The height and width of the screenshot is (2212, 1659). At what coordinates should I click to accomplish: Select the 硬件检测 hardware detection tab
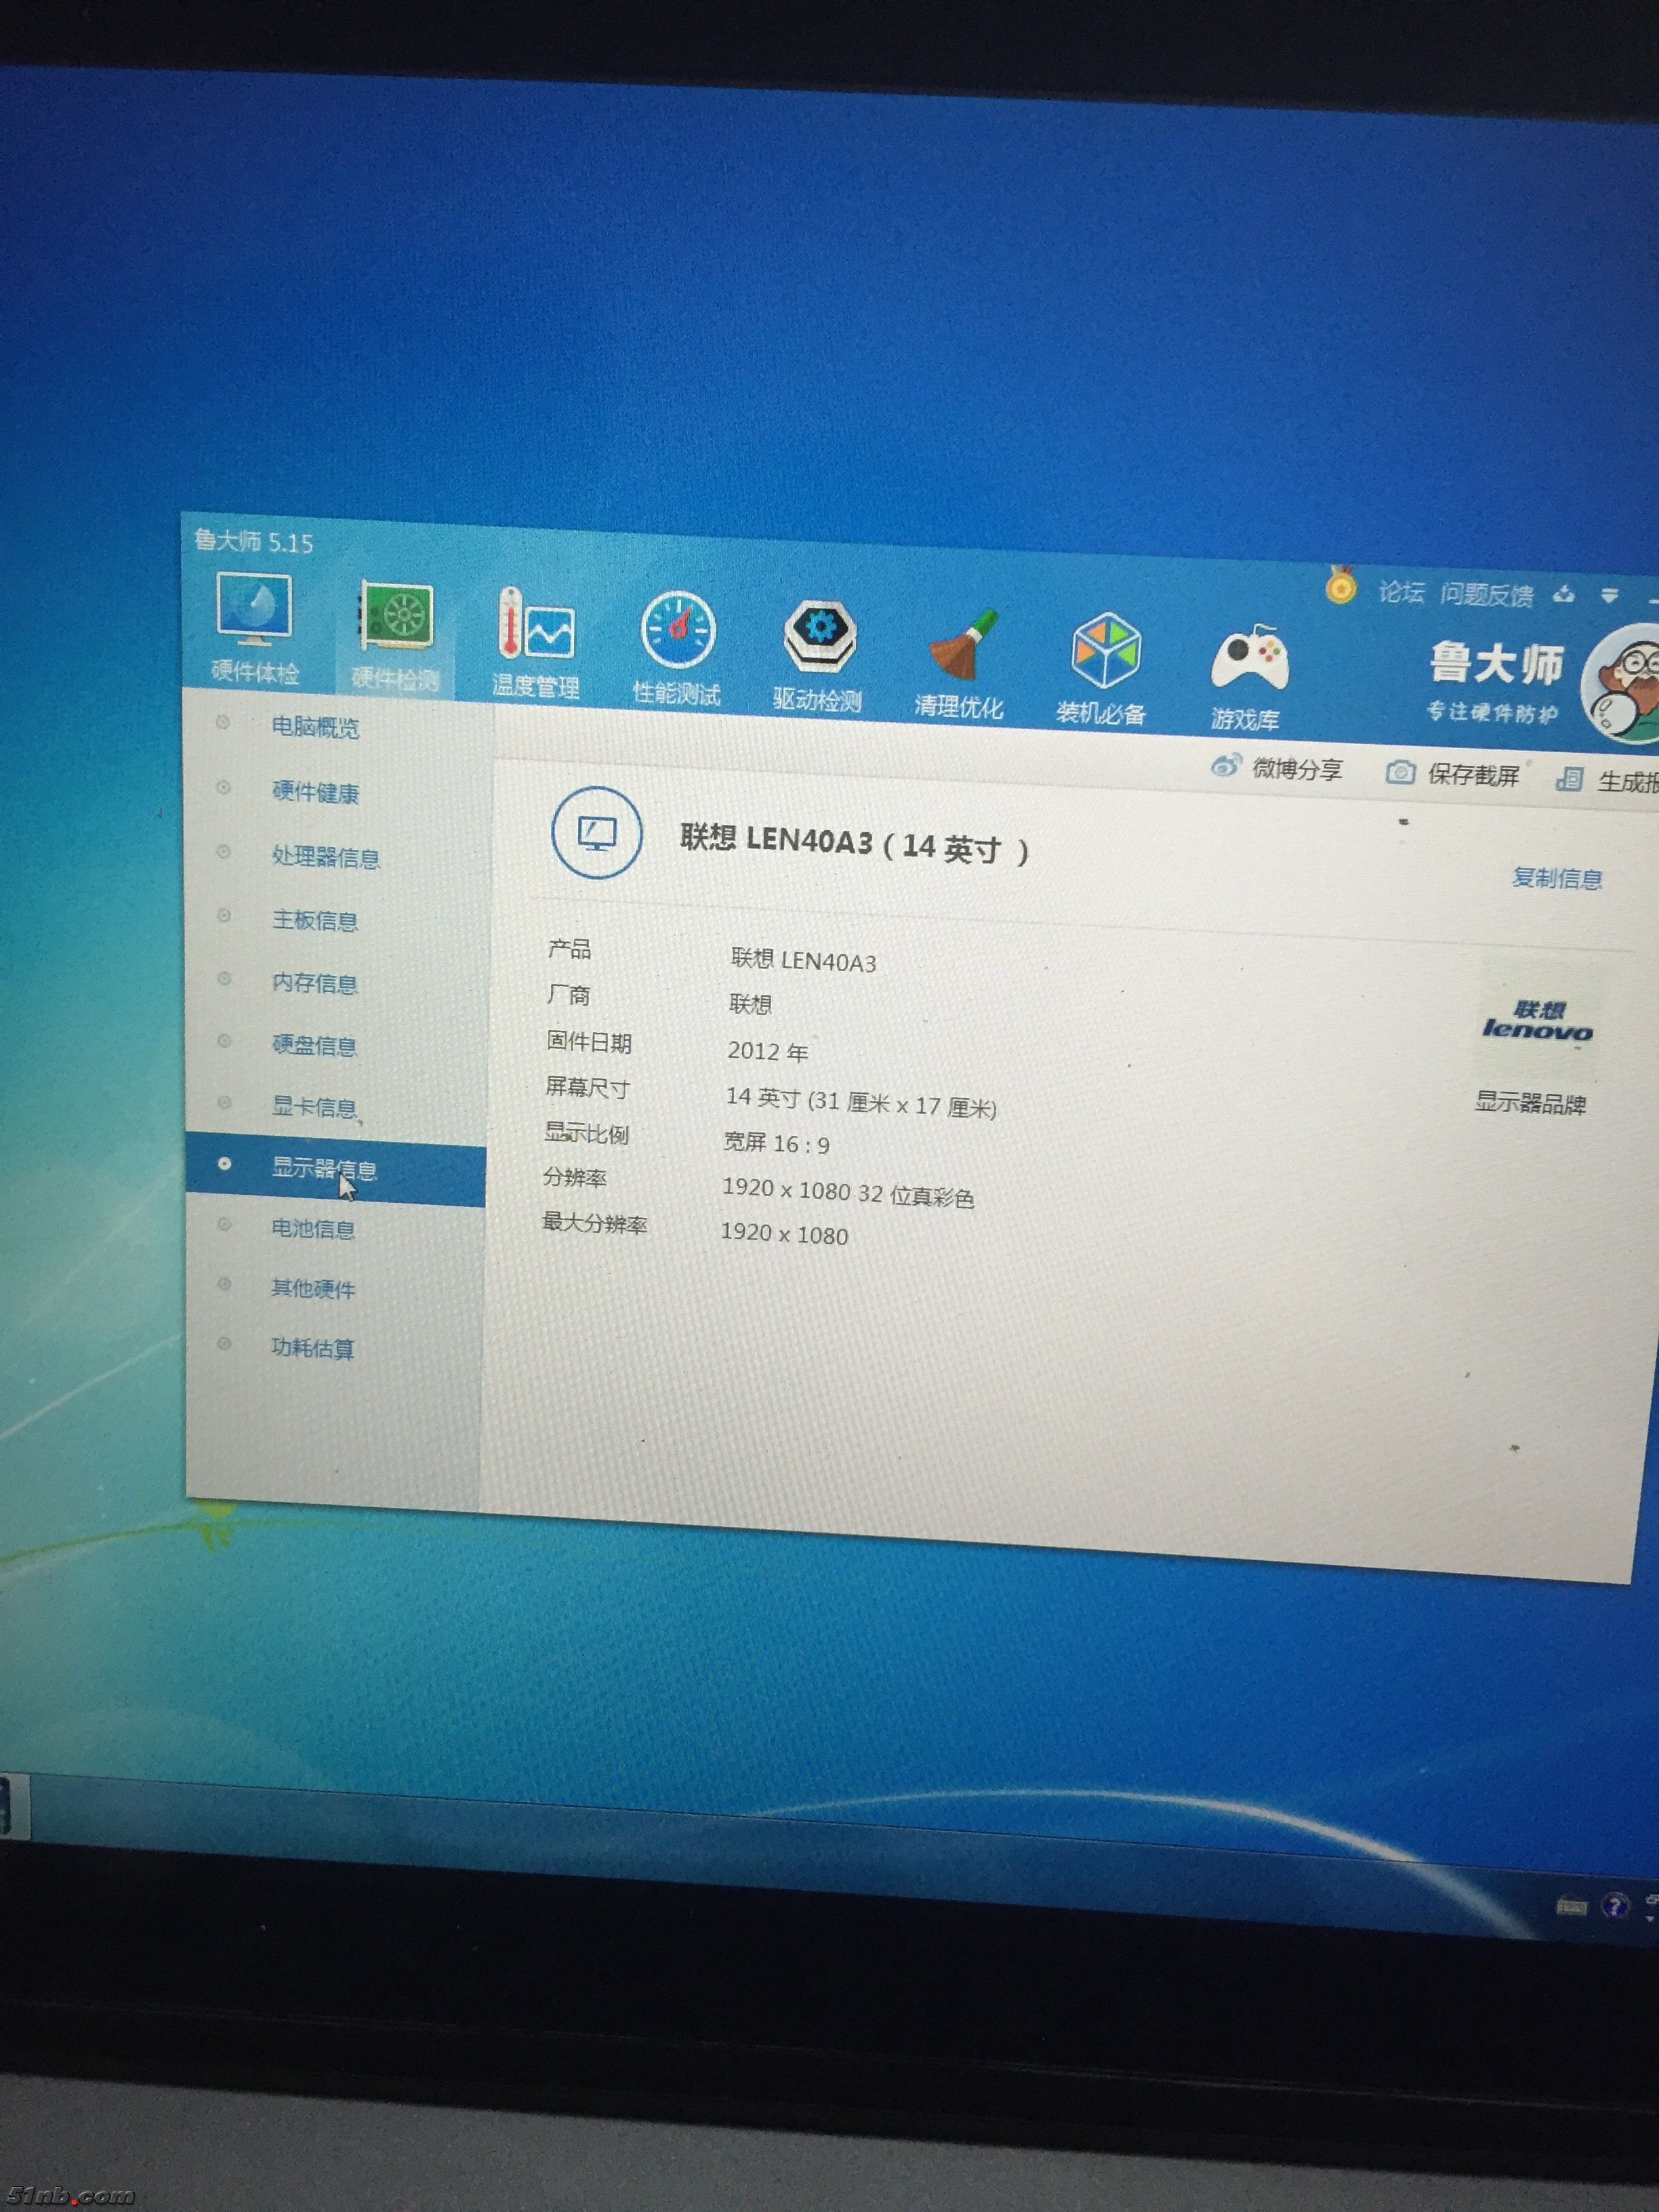(395, 636)
